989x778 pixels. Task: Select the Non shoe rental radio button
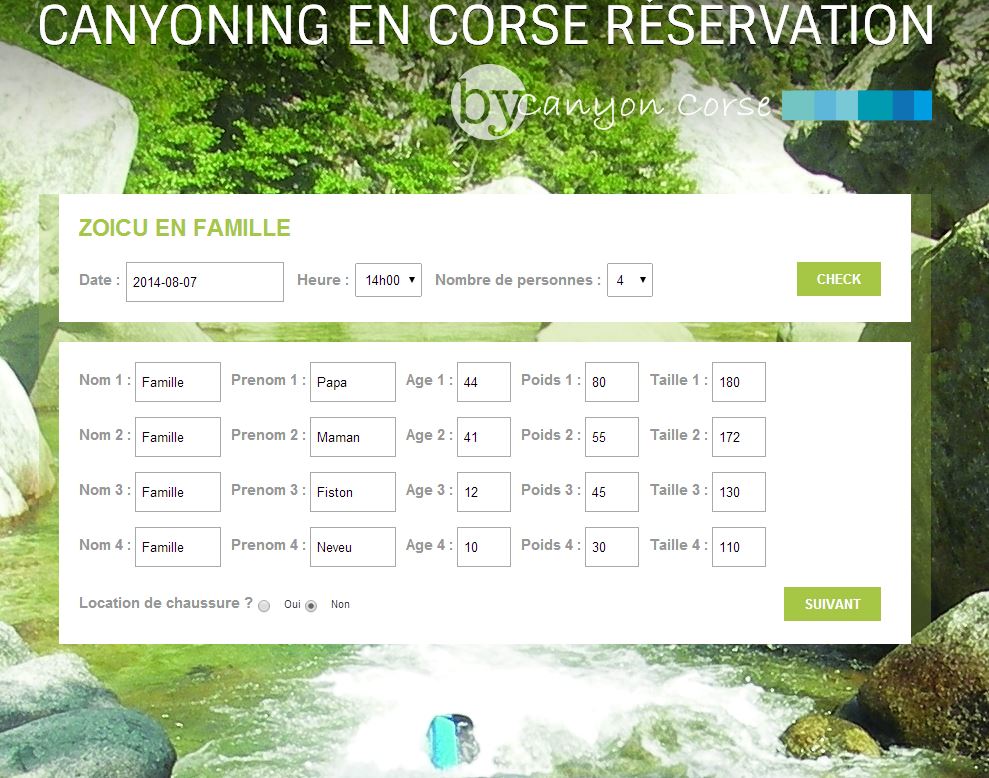(x=311, y=606)
